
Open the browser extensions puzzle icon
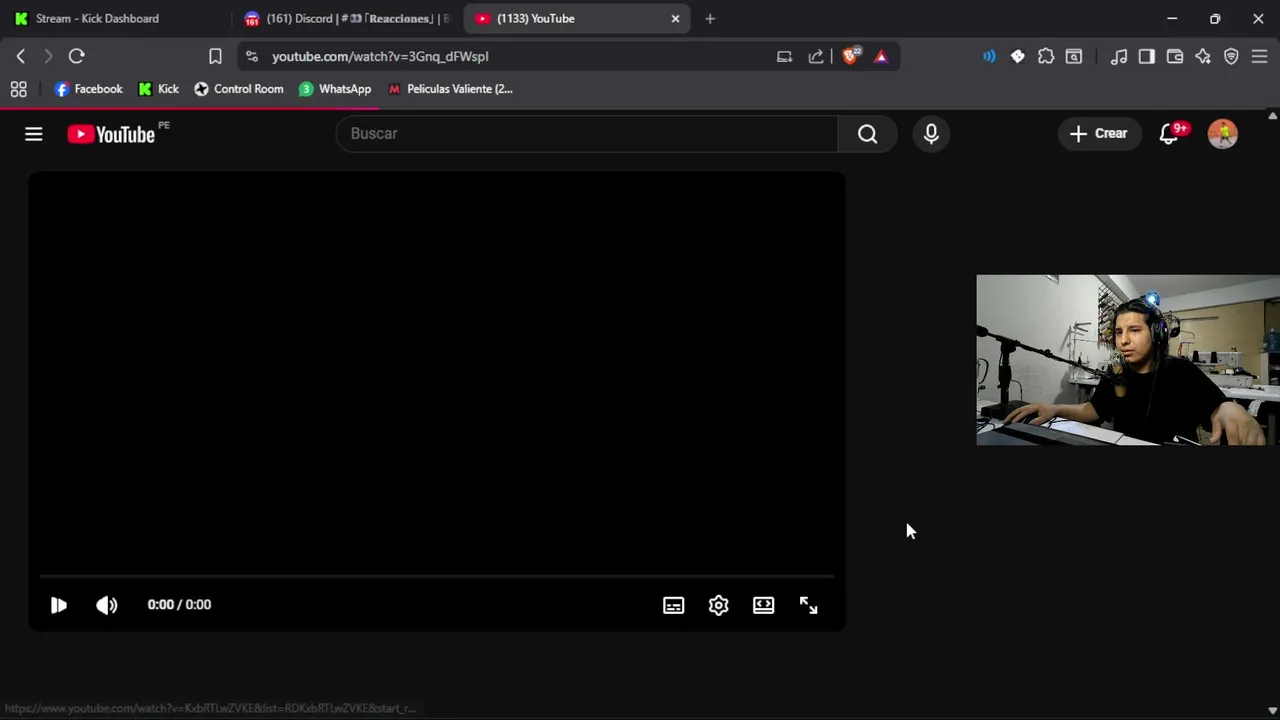click(1046, 56)
